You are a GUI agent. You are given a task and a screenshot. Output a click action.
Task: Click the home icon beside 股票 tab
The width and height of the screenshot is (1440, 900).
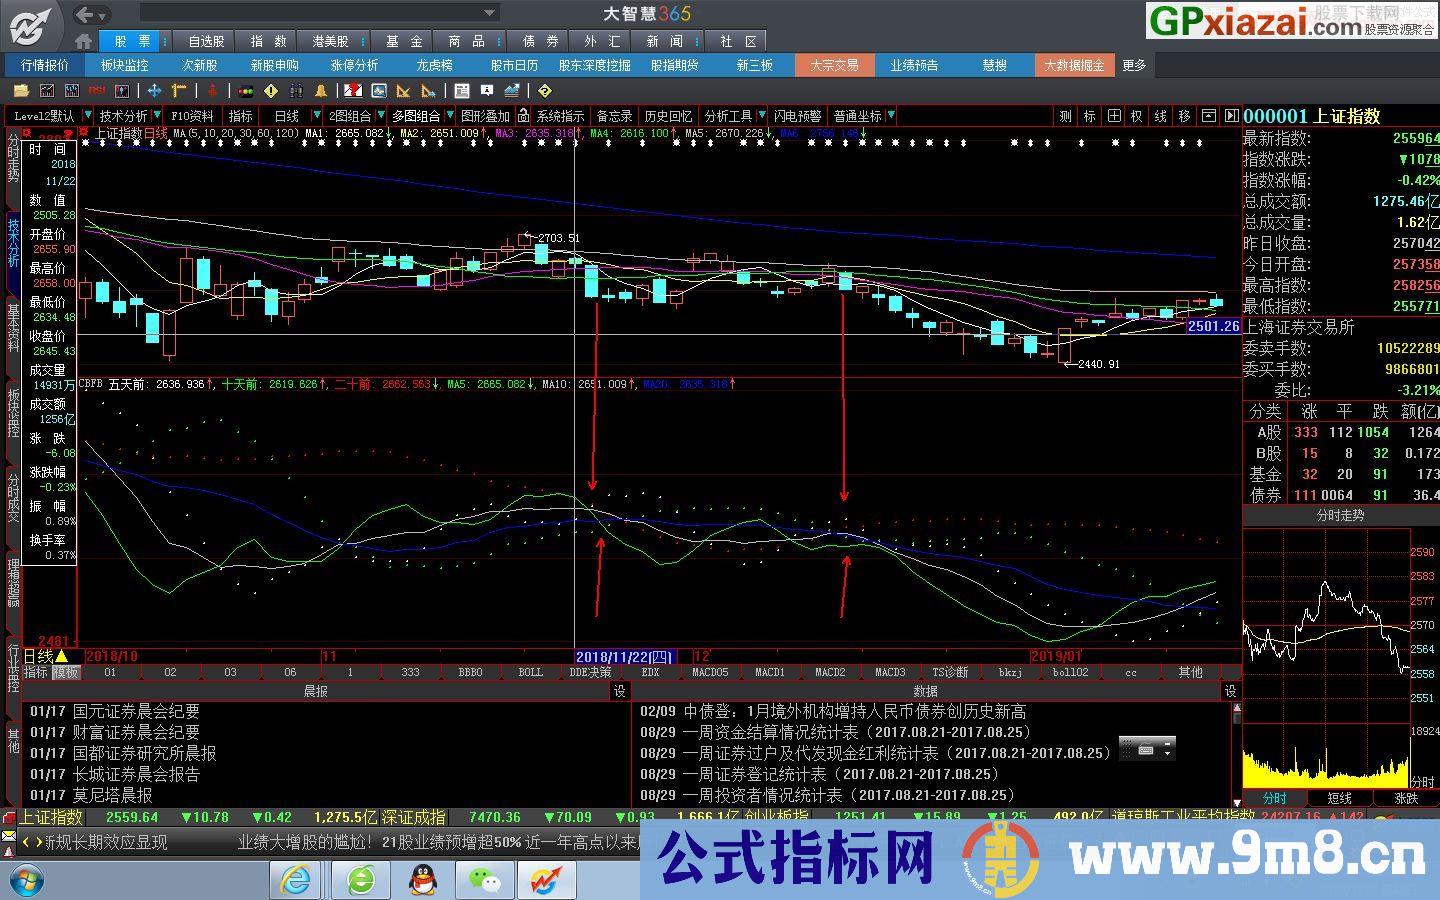[x=84, y=41]
